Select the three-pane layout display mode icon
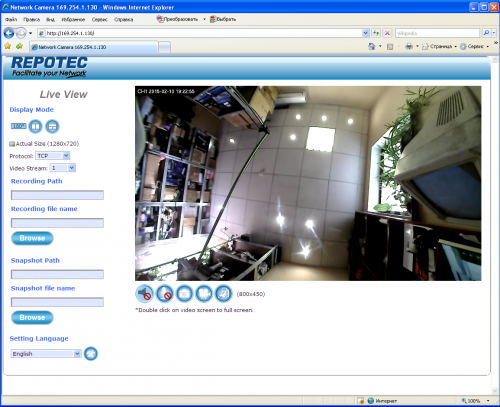Image resolution: width=500 pixels, height=407 pixels. tap(52, 126)
